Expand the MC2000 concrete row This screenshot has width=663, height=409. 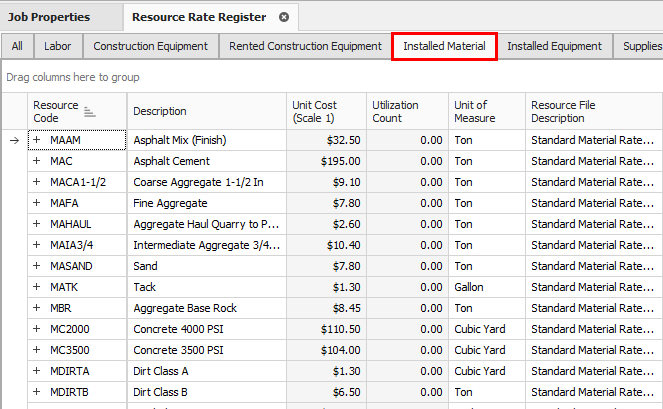click(37, 329)
